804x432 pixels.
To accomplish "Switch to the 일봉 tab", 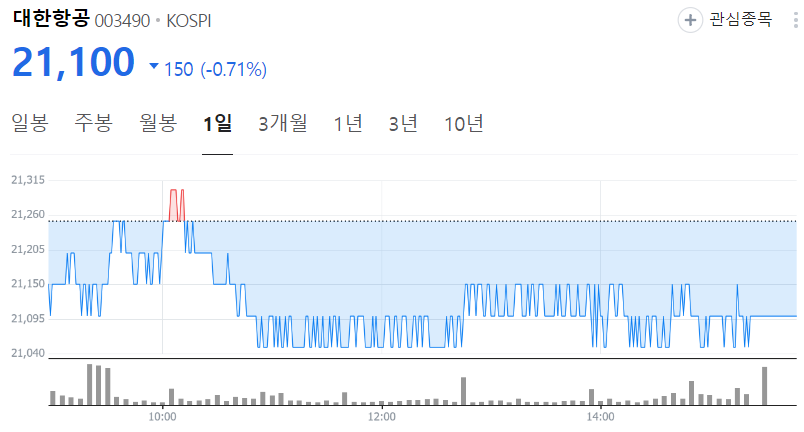I will pos(30,123).
